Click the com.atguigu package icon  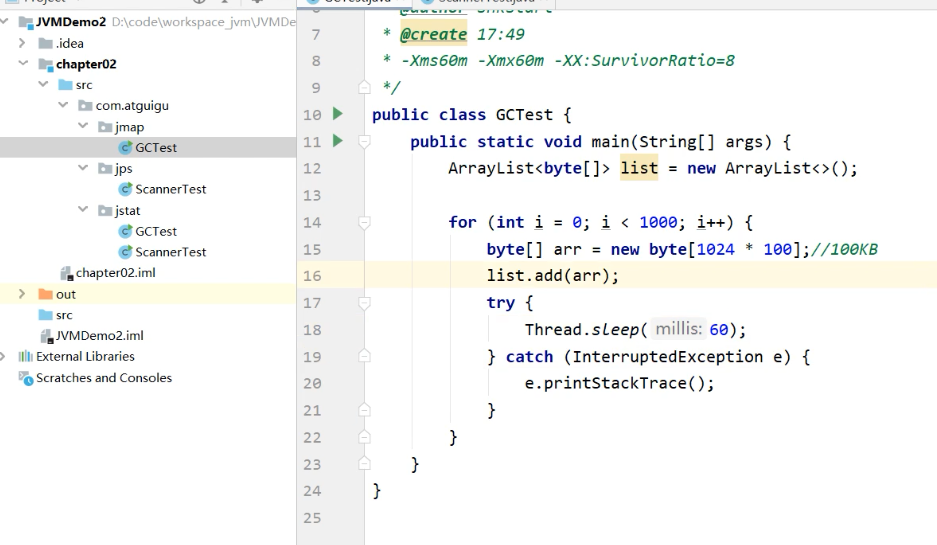85,106
